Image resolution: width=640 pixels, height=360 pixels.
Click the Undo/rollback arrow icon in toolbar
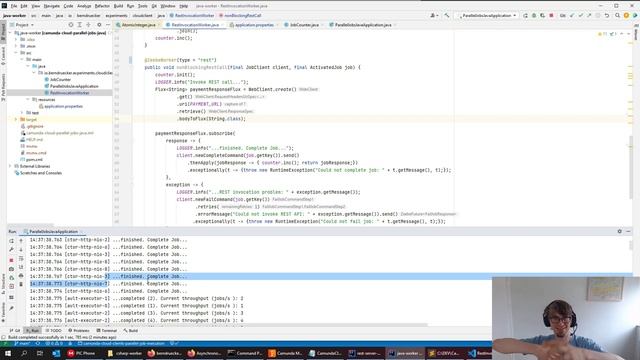607,16
